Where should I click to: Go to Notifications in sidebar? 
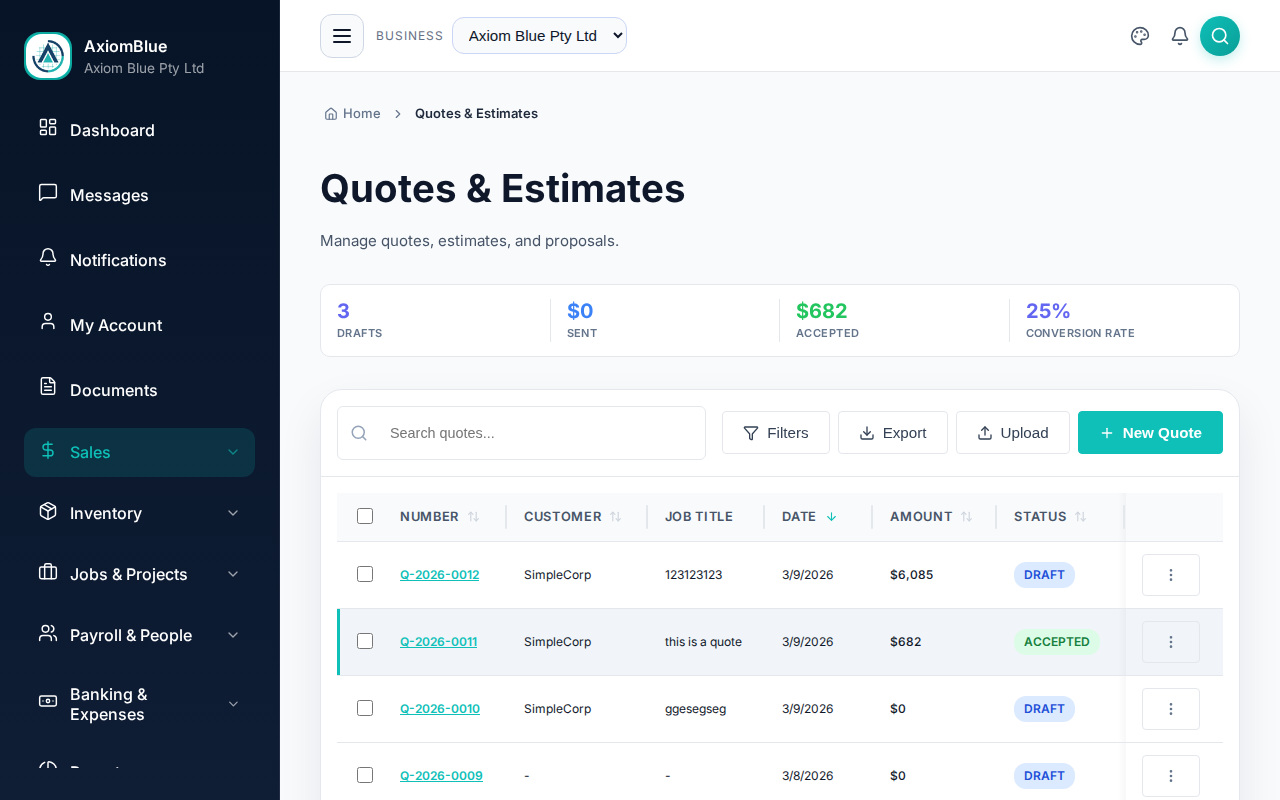tap(139, 260)
